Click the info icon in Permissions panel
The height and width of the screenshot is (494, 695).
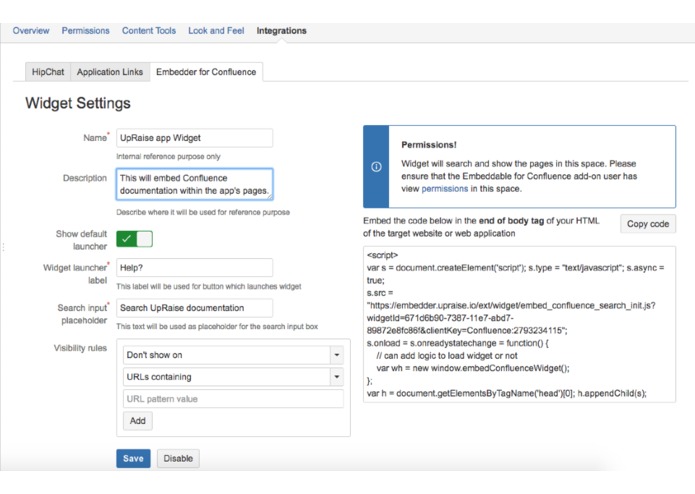[x=376, y=167]
